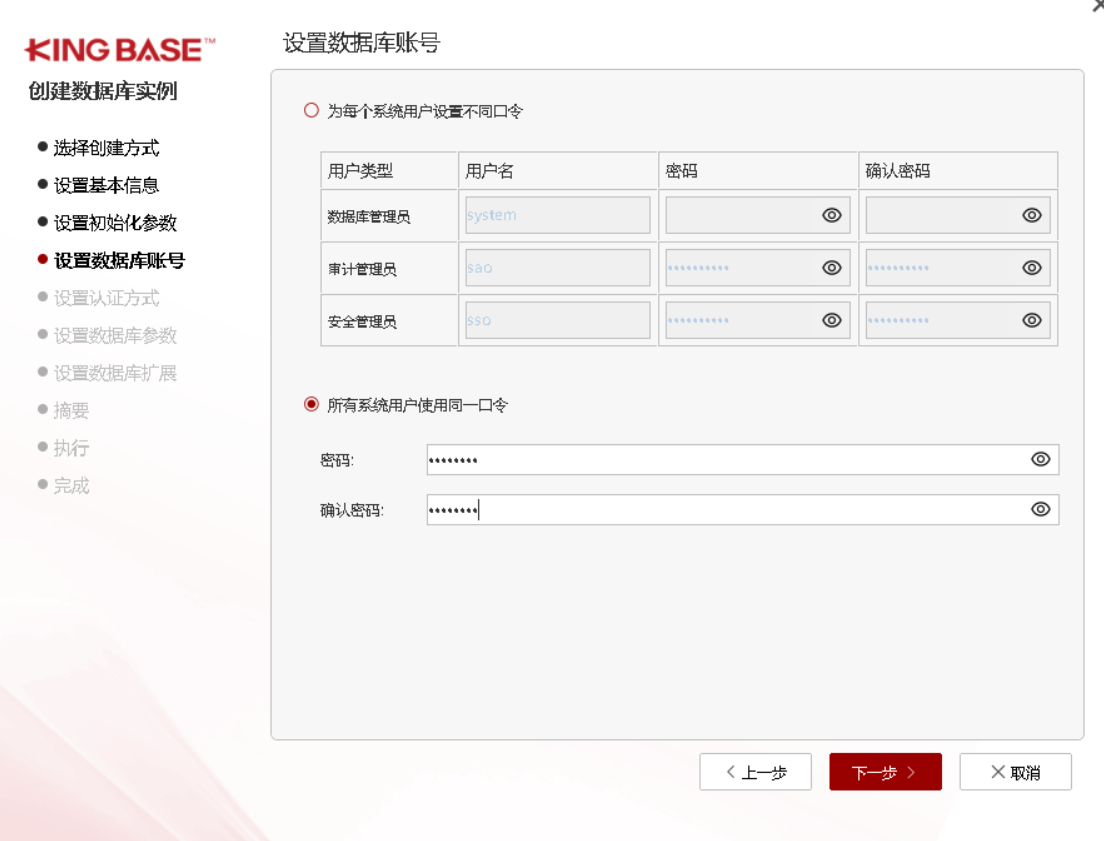Show the shared 确认密码 field contents

click(x=1040, y=509)
